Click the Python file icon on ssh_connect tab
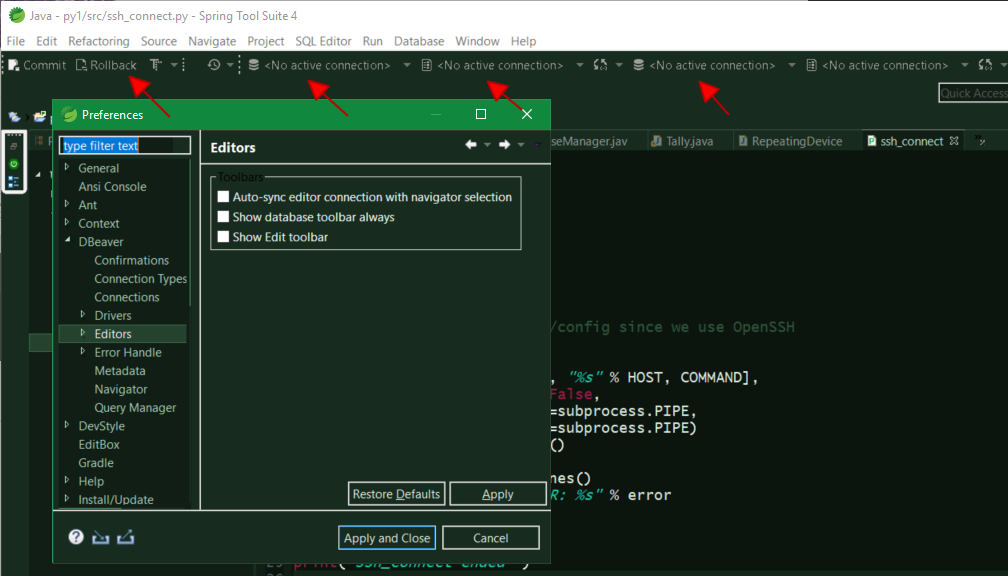 872,141
